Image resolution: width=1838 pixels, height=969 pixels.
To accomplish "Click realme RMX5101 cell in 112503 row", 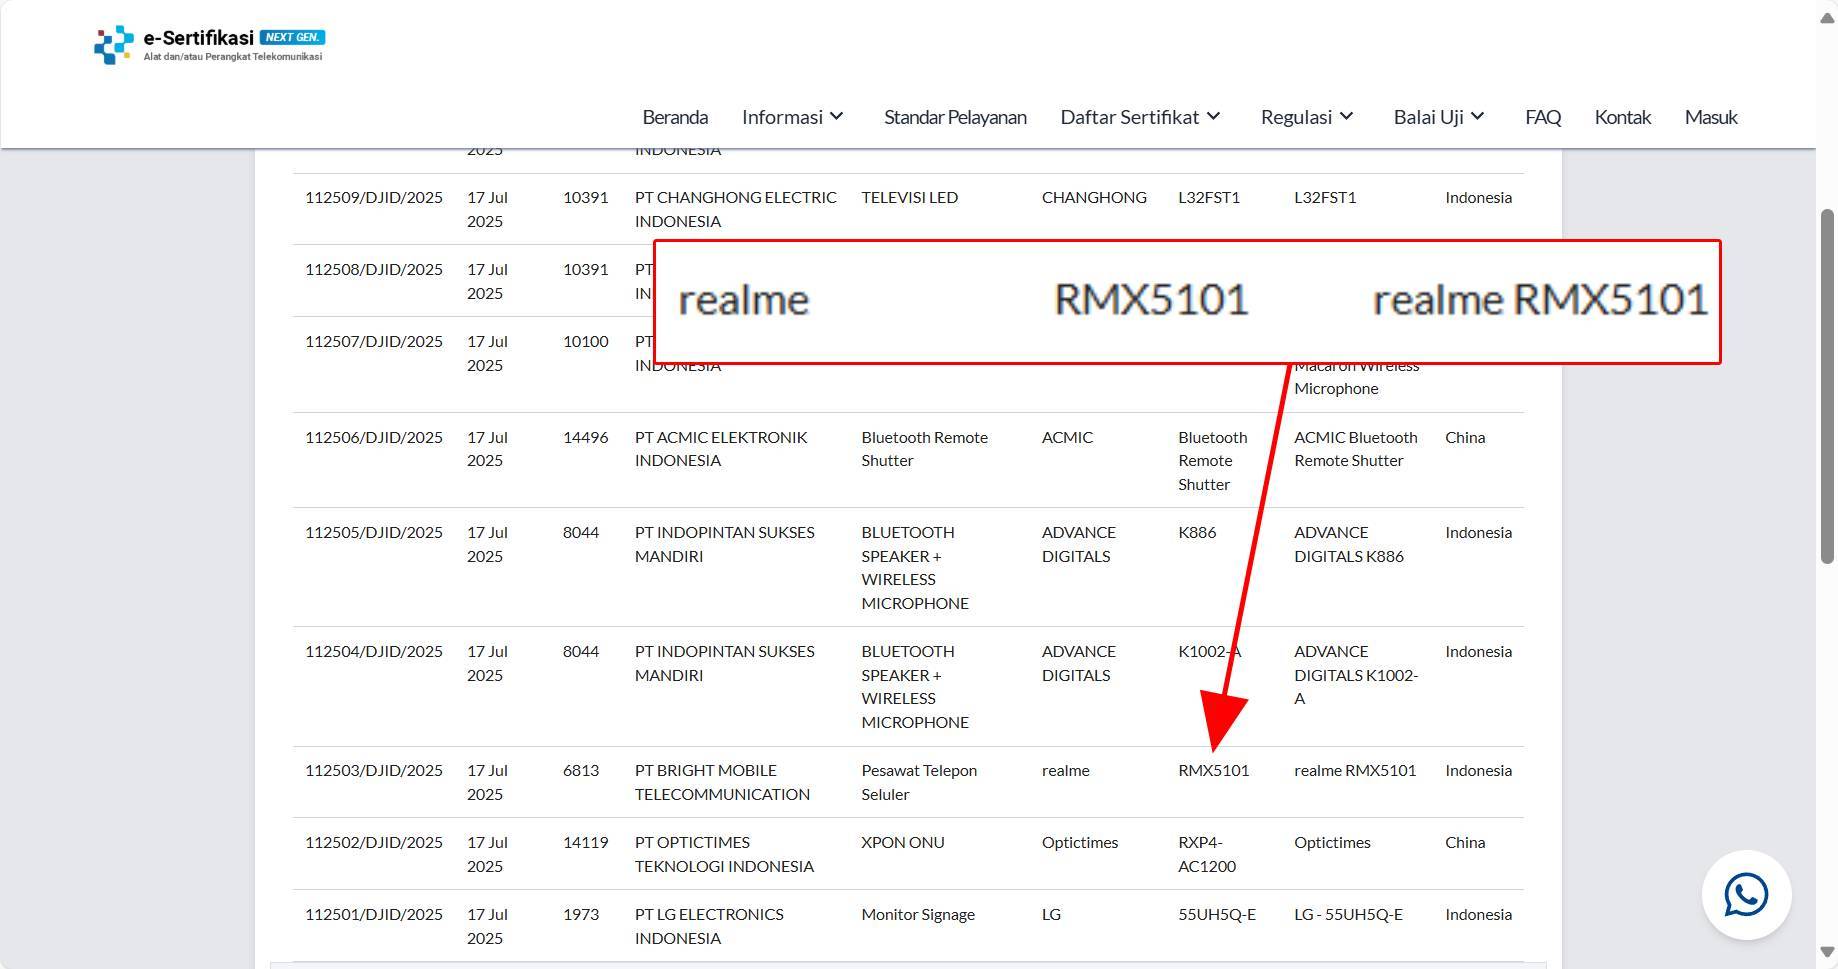I will point(1355,770).
